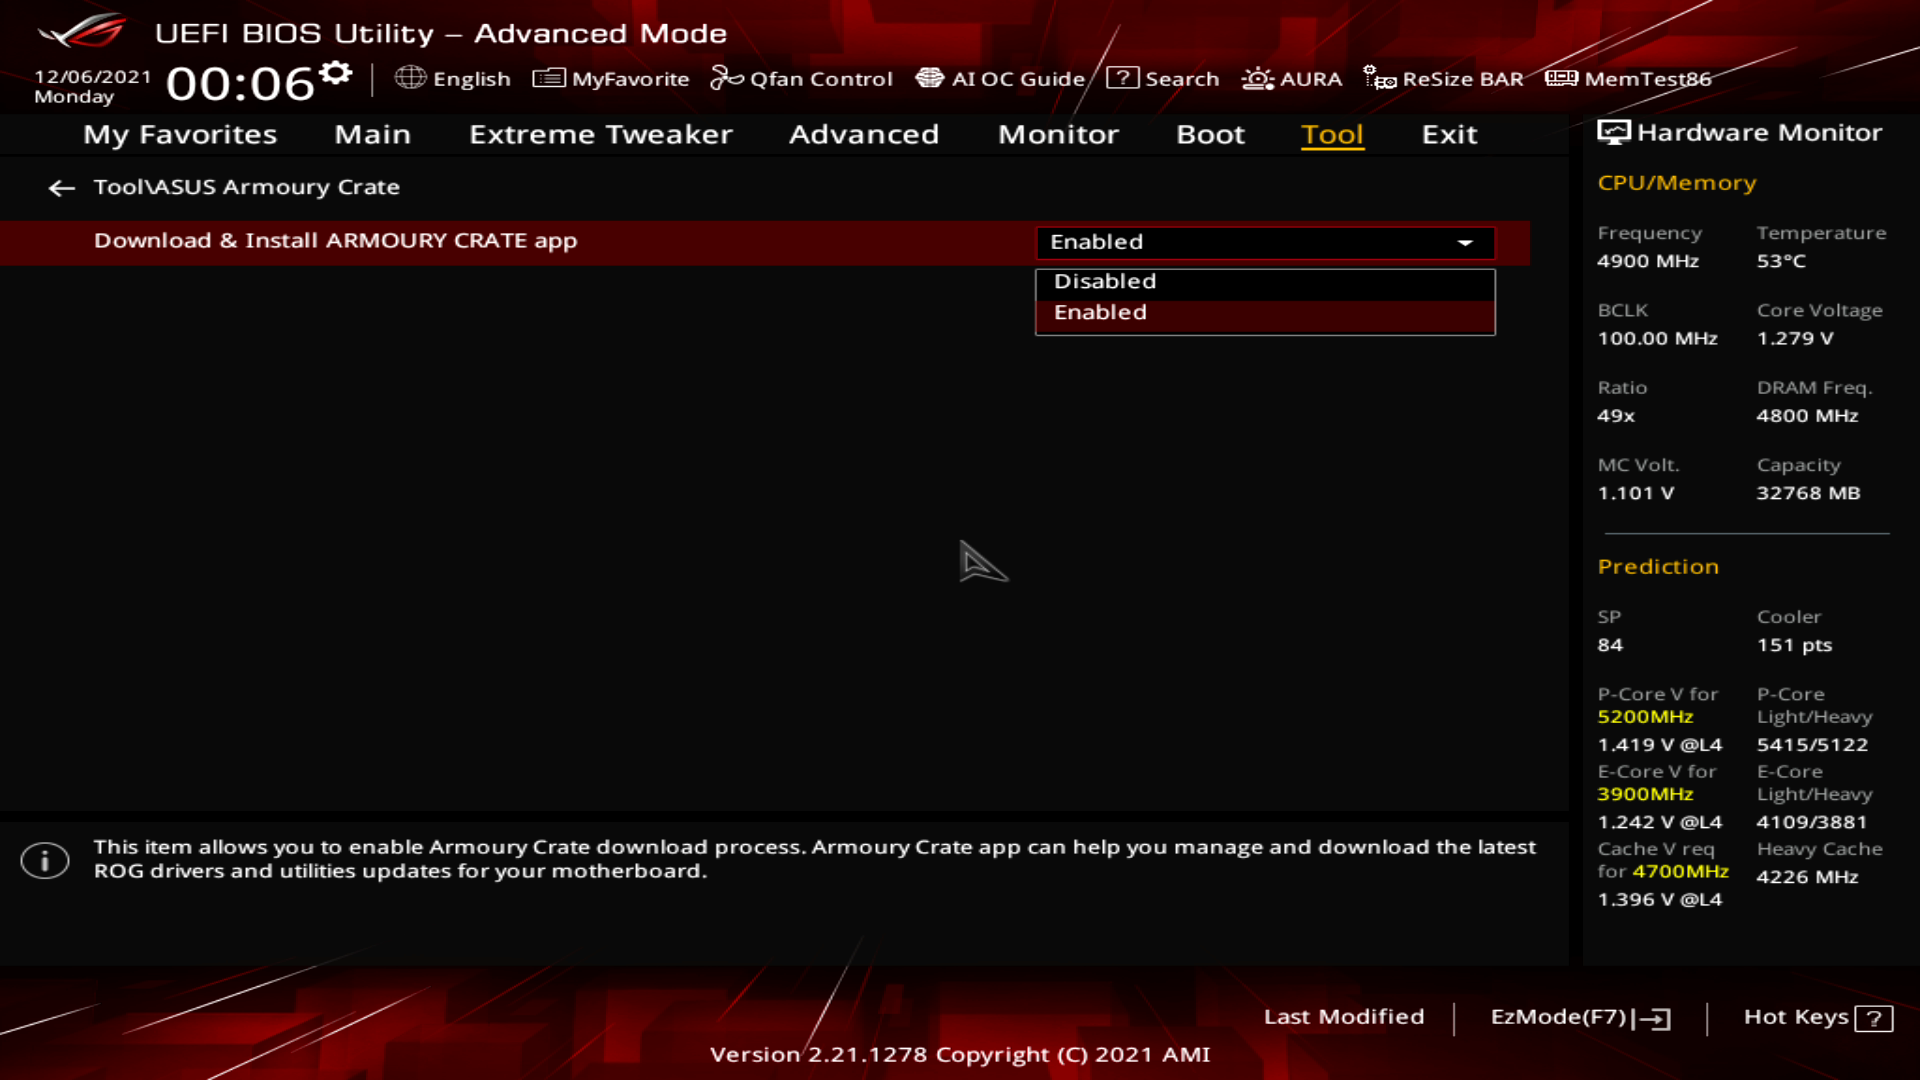
Task: Click Last Modified button
Action: pyautogui.click(x=1343, y=1017)
